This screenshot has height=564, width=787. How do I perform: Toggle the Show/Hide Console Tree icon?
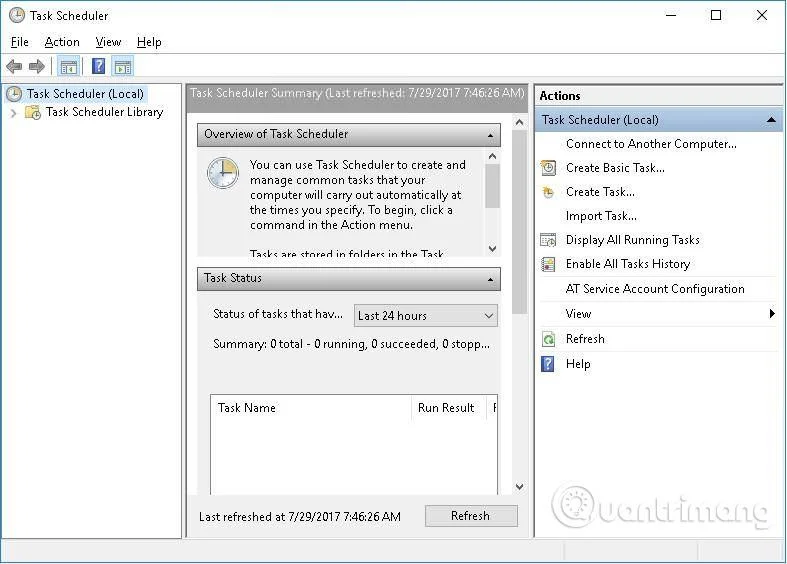tap(69, 66)
